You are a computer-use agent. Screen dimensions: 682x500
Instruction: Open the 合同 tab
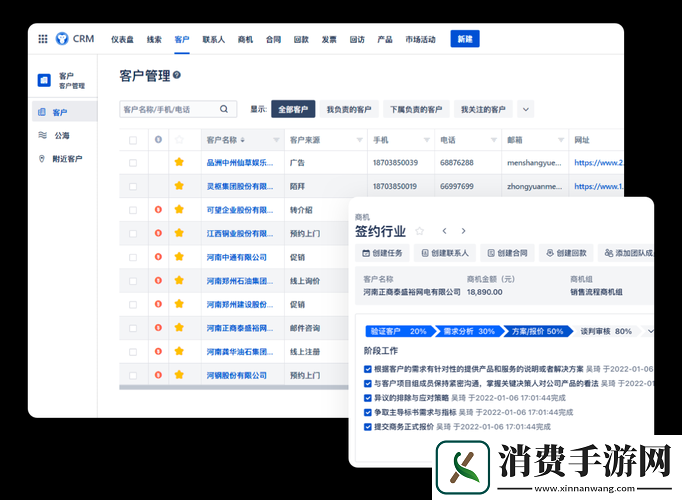point(274,40)
